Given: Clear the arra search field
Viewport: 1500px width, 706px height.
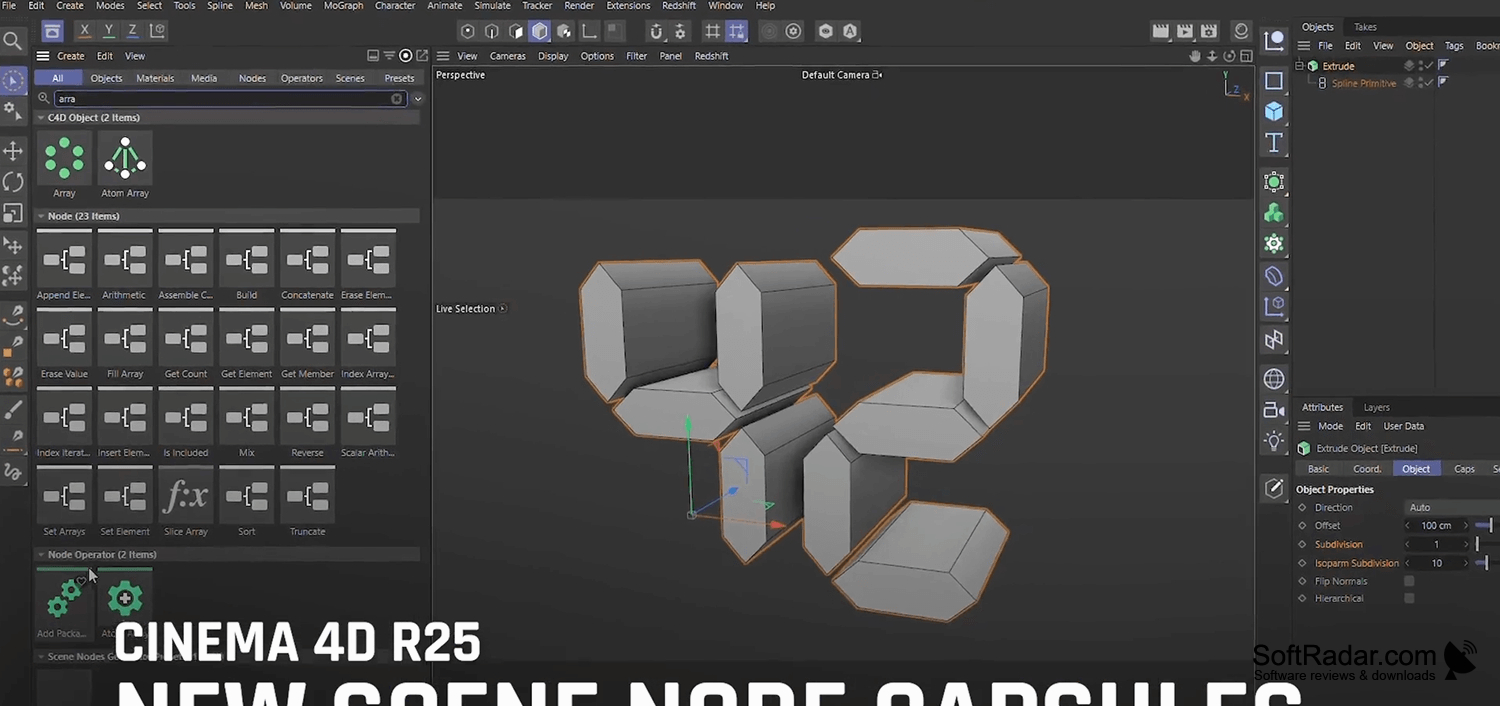Looking at the screenshot, I should click(x=397, y=99).
